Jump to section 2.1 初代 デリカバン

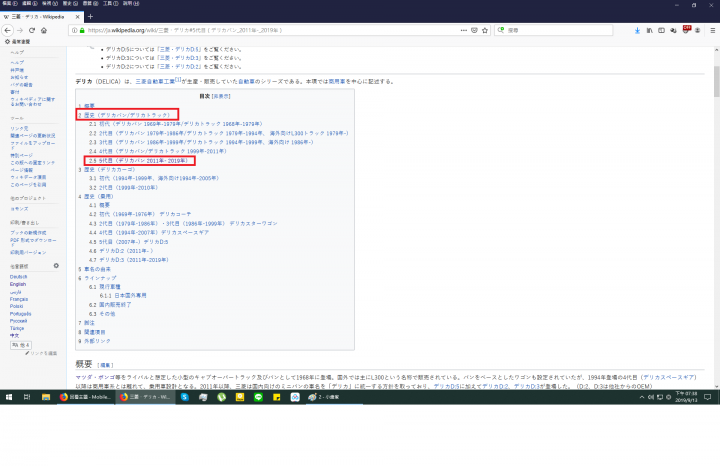click(x=176, y=124)
